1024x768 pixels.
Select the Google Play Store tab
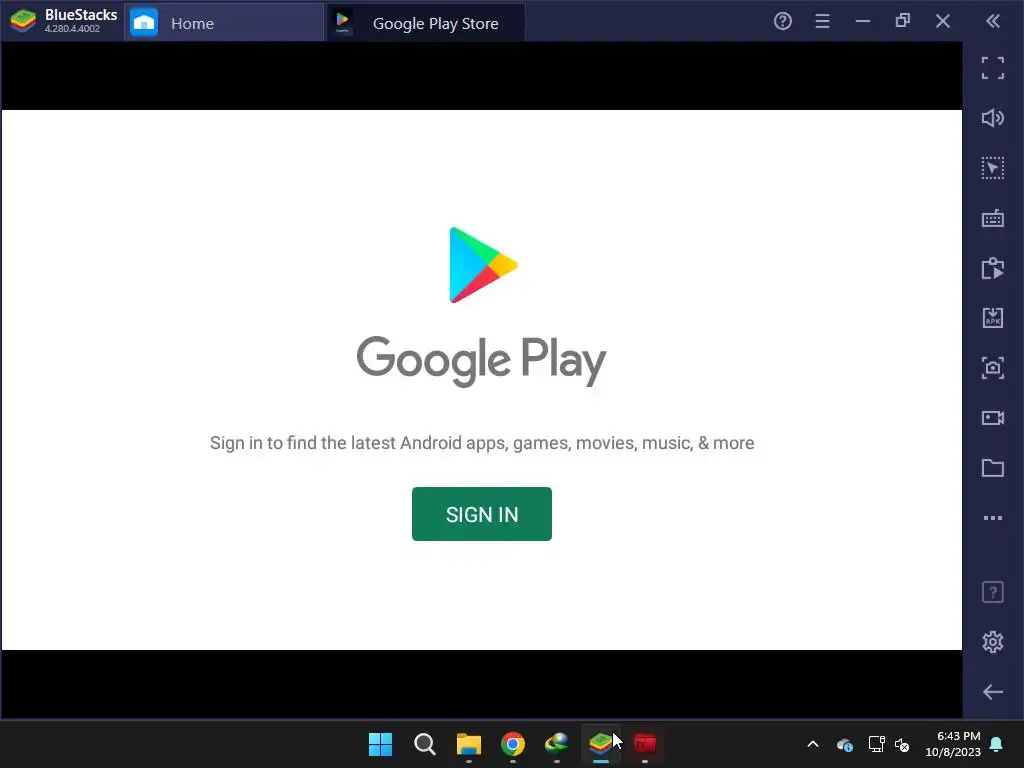click(x=425, y=23)
